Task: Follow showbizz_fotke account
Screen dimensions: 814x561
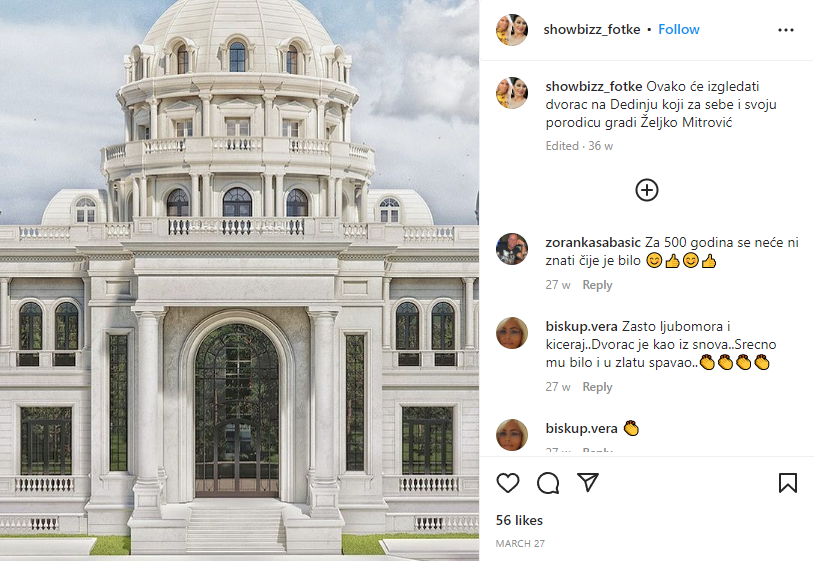Action: (679, 30)
